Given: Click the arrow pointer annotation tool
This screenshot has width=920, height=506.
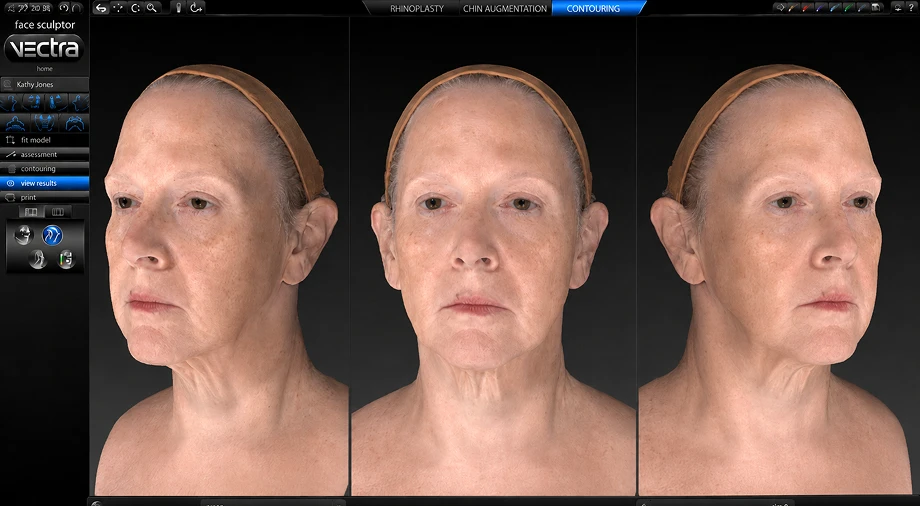Looking at the screenshot, I should (780, 8).
